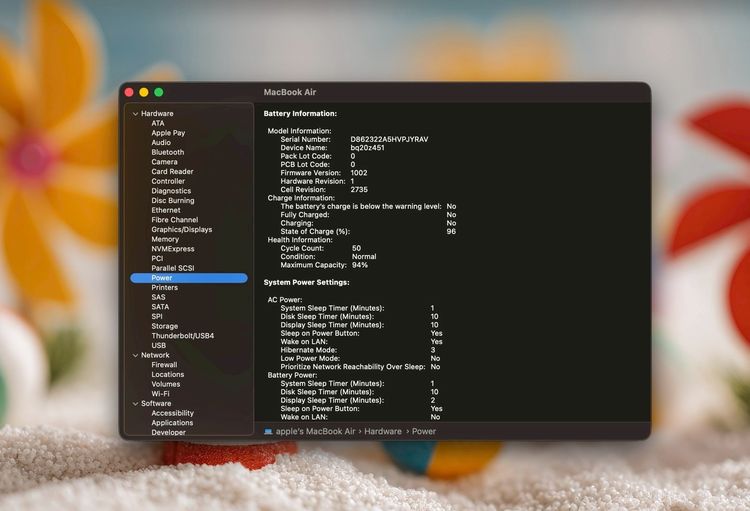Open Wi-Fi under Network
The width and height of the screenshot is (750, 511).
pos(160,394)
